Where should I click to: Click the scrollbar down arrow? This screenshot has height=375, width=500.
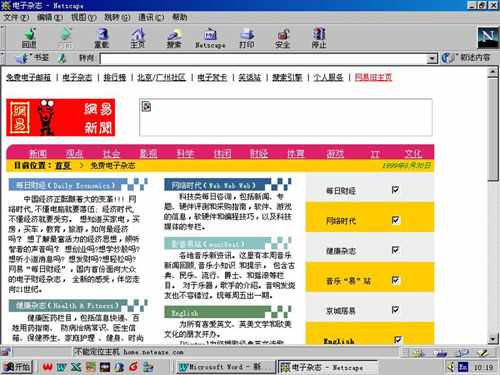click(493, 339)
